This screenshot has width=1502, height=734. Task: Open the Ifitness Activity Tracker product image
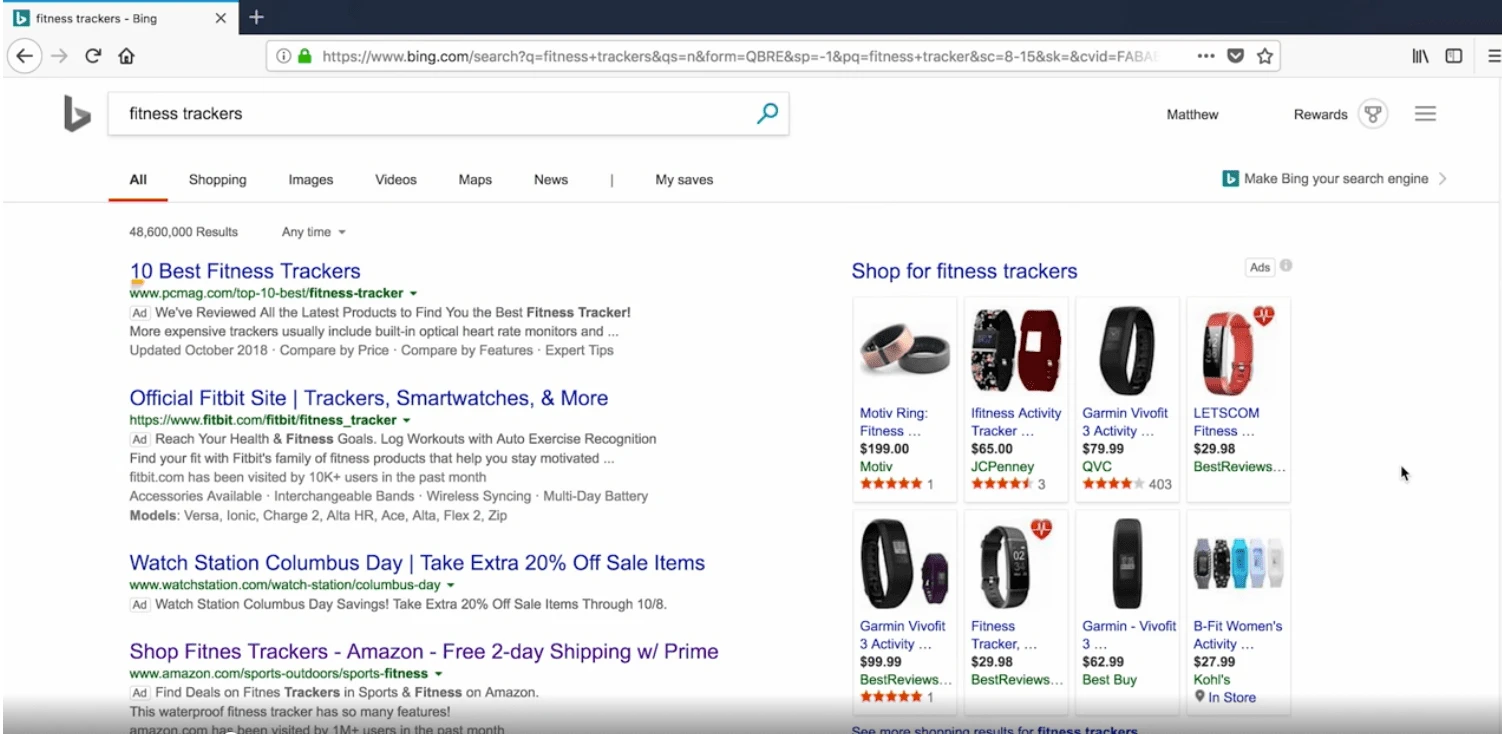1015,350
